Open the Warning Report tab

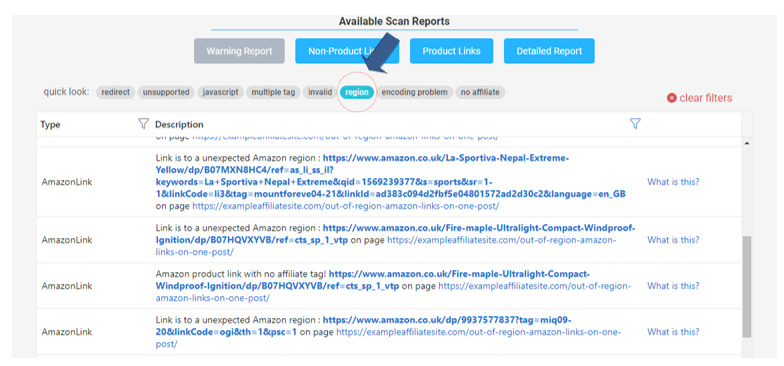coord(239,51)
